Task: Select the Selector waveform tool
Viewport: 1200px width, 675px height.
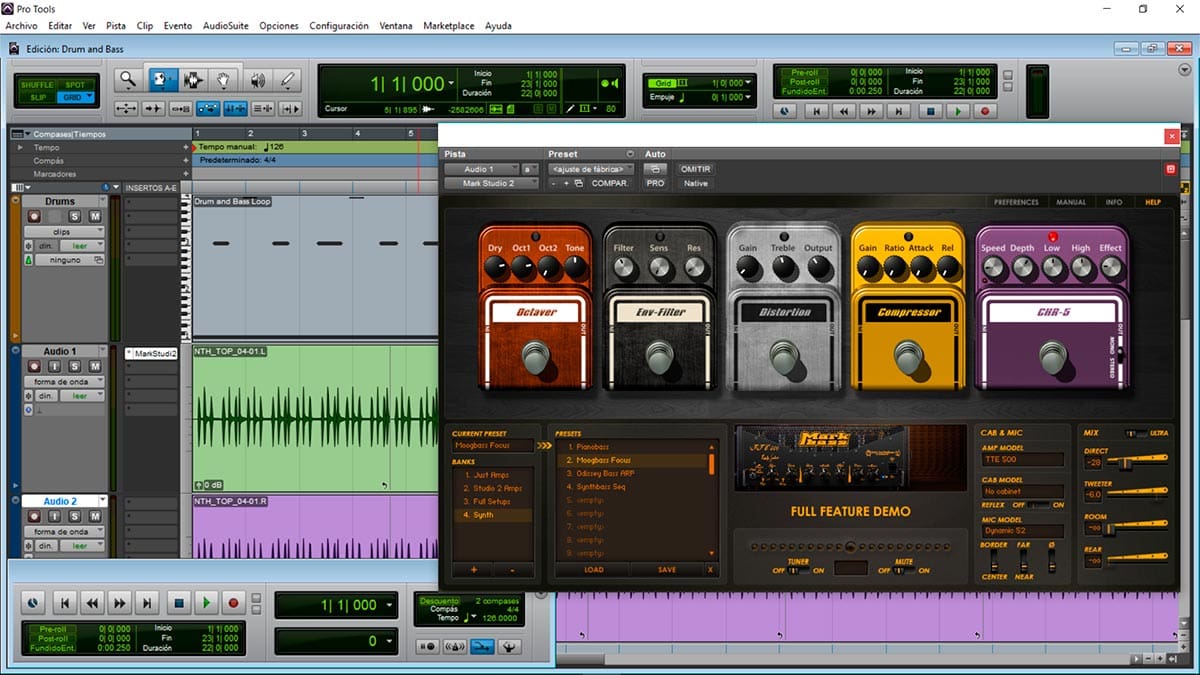Action: 192,81
